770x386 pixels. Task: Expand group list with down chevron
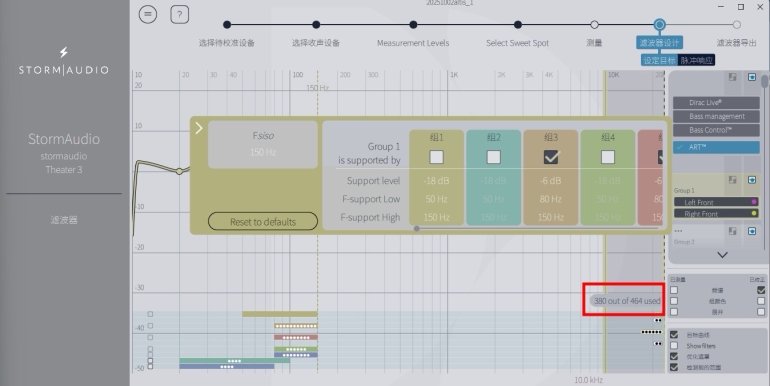point(722,255)
